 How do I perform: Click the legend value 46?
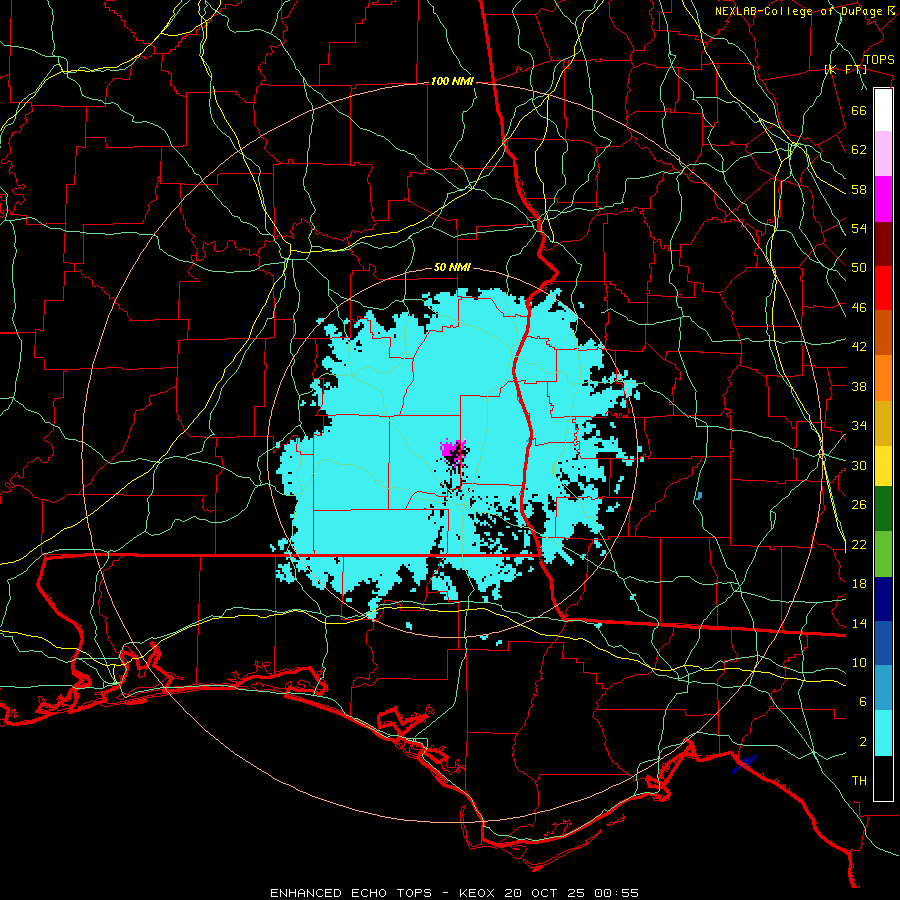point(859,308)
